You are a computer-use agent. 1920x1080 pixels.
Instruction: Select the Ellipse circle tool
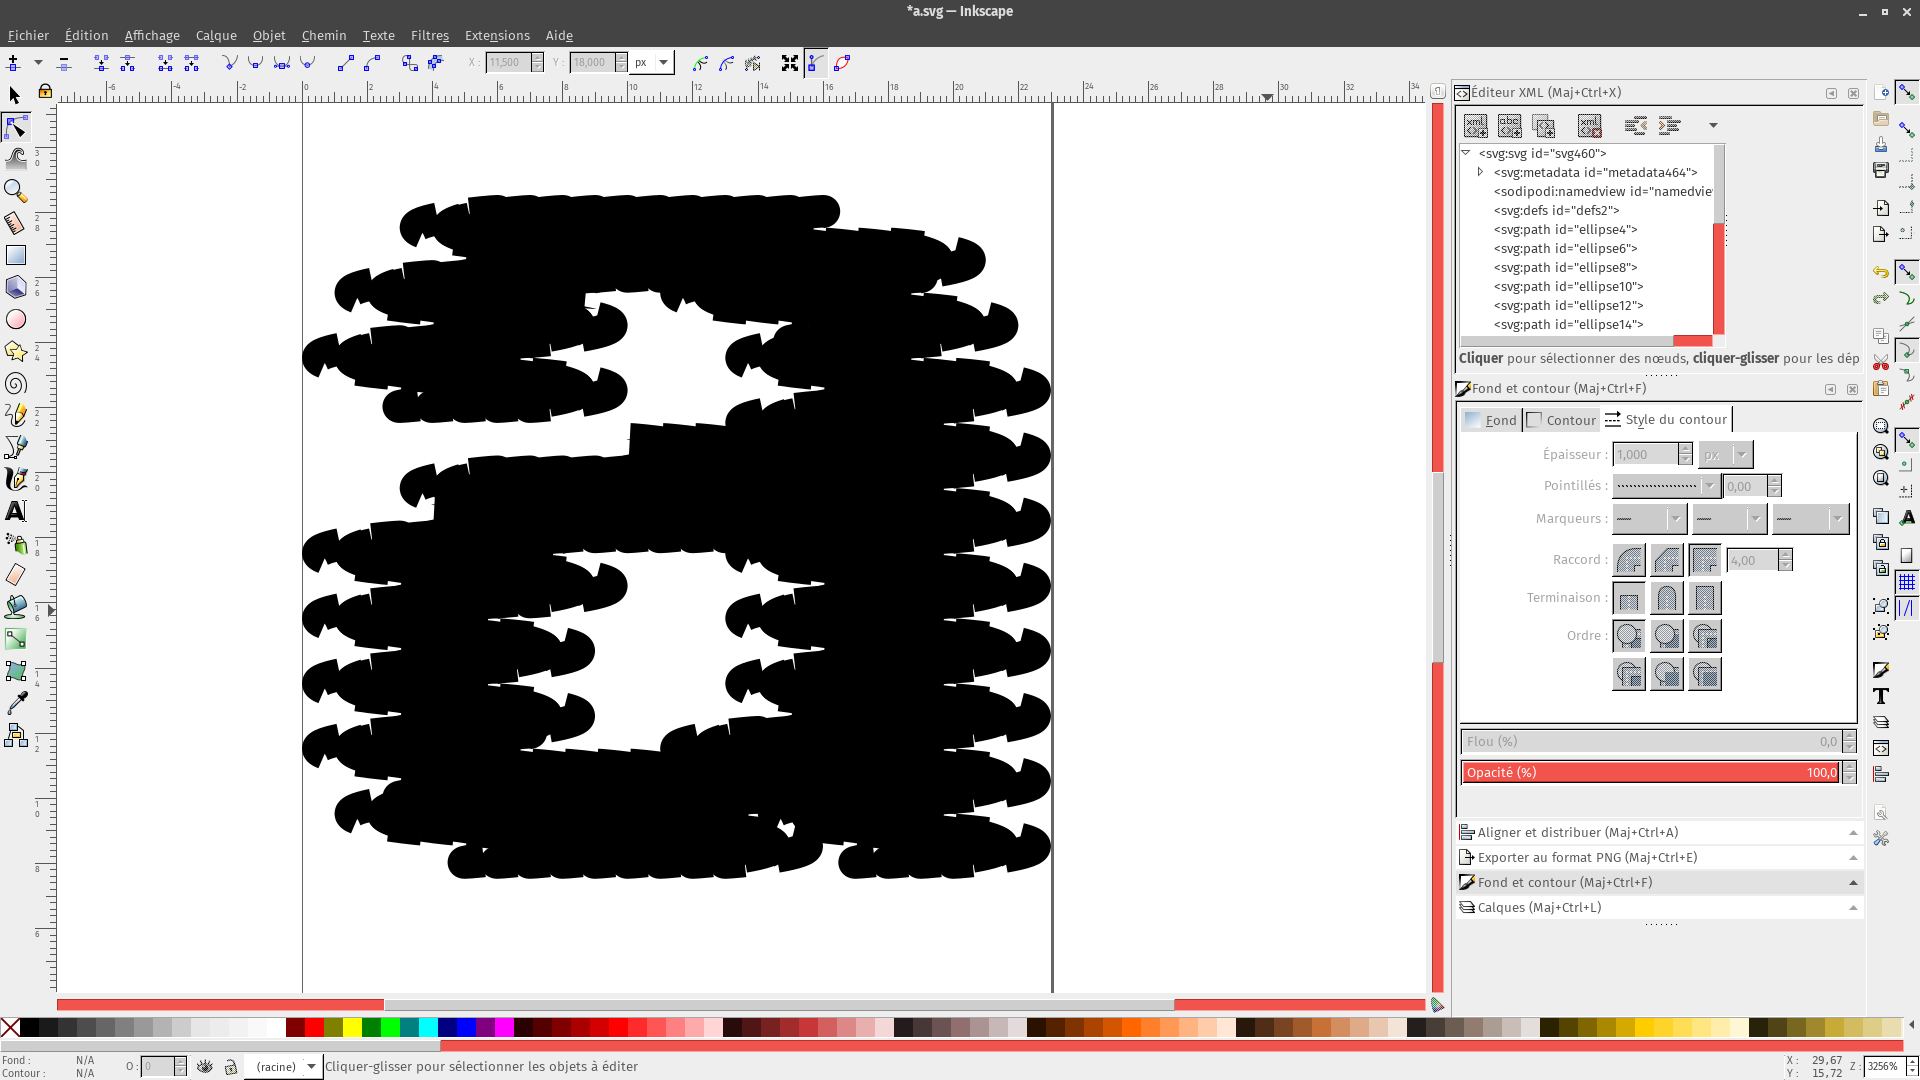tap(16, 319)
